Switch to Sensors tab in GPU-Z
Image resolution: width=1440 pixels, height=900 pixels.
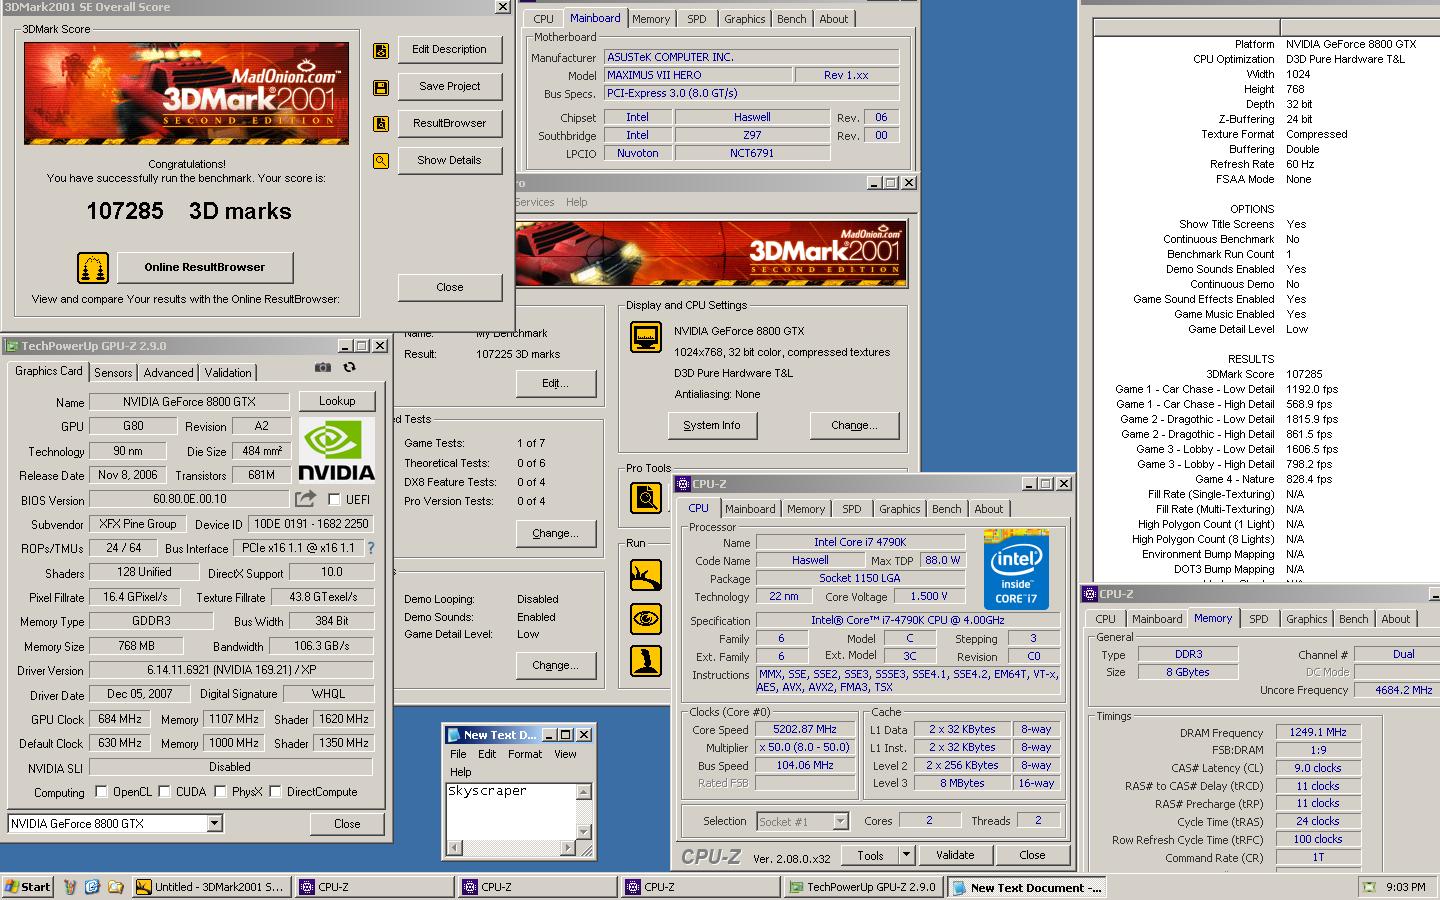point(113,373)
